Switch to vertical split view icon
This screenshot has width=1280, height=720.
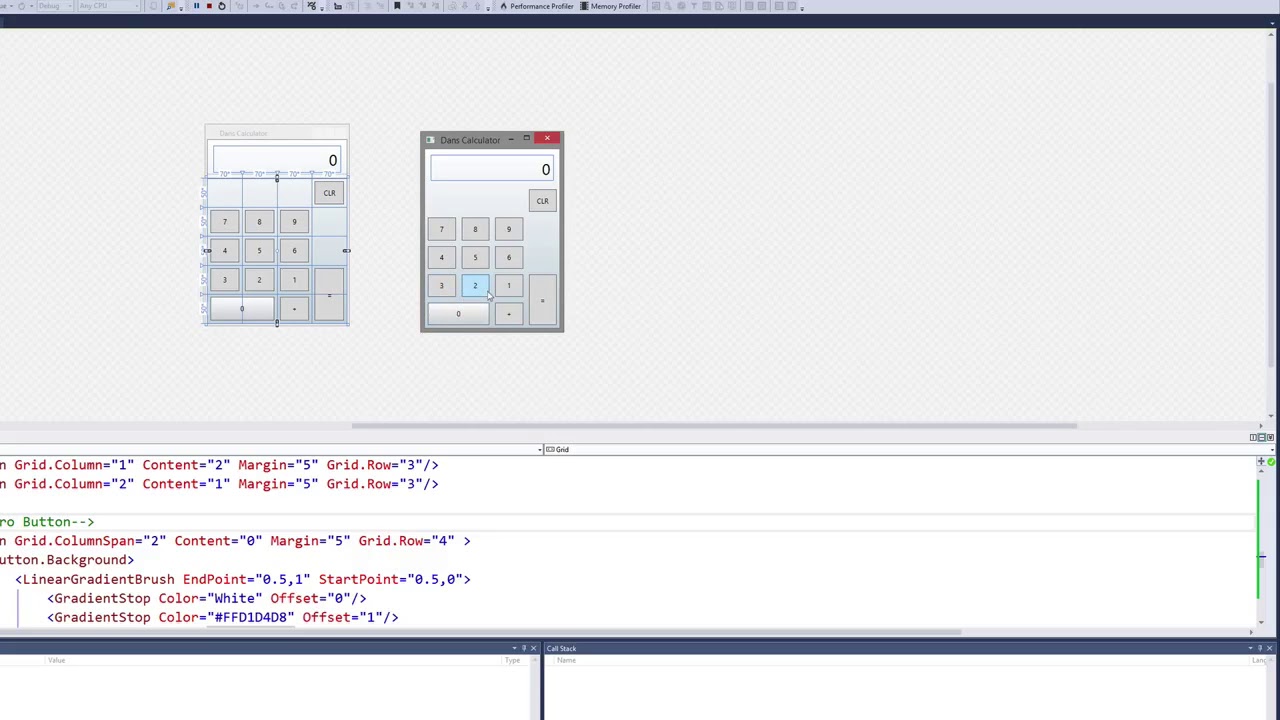coord(1253,437)
